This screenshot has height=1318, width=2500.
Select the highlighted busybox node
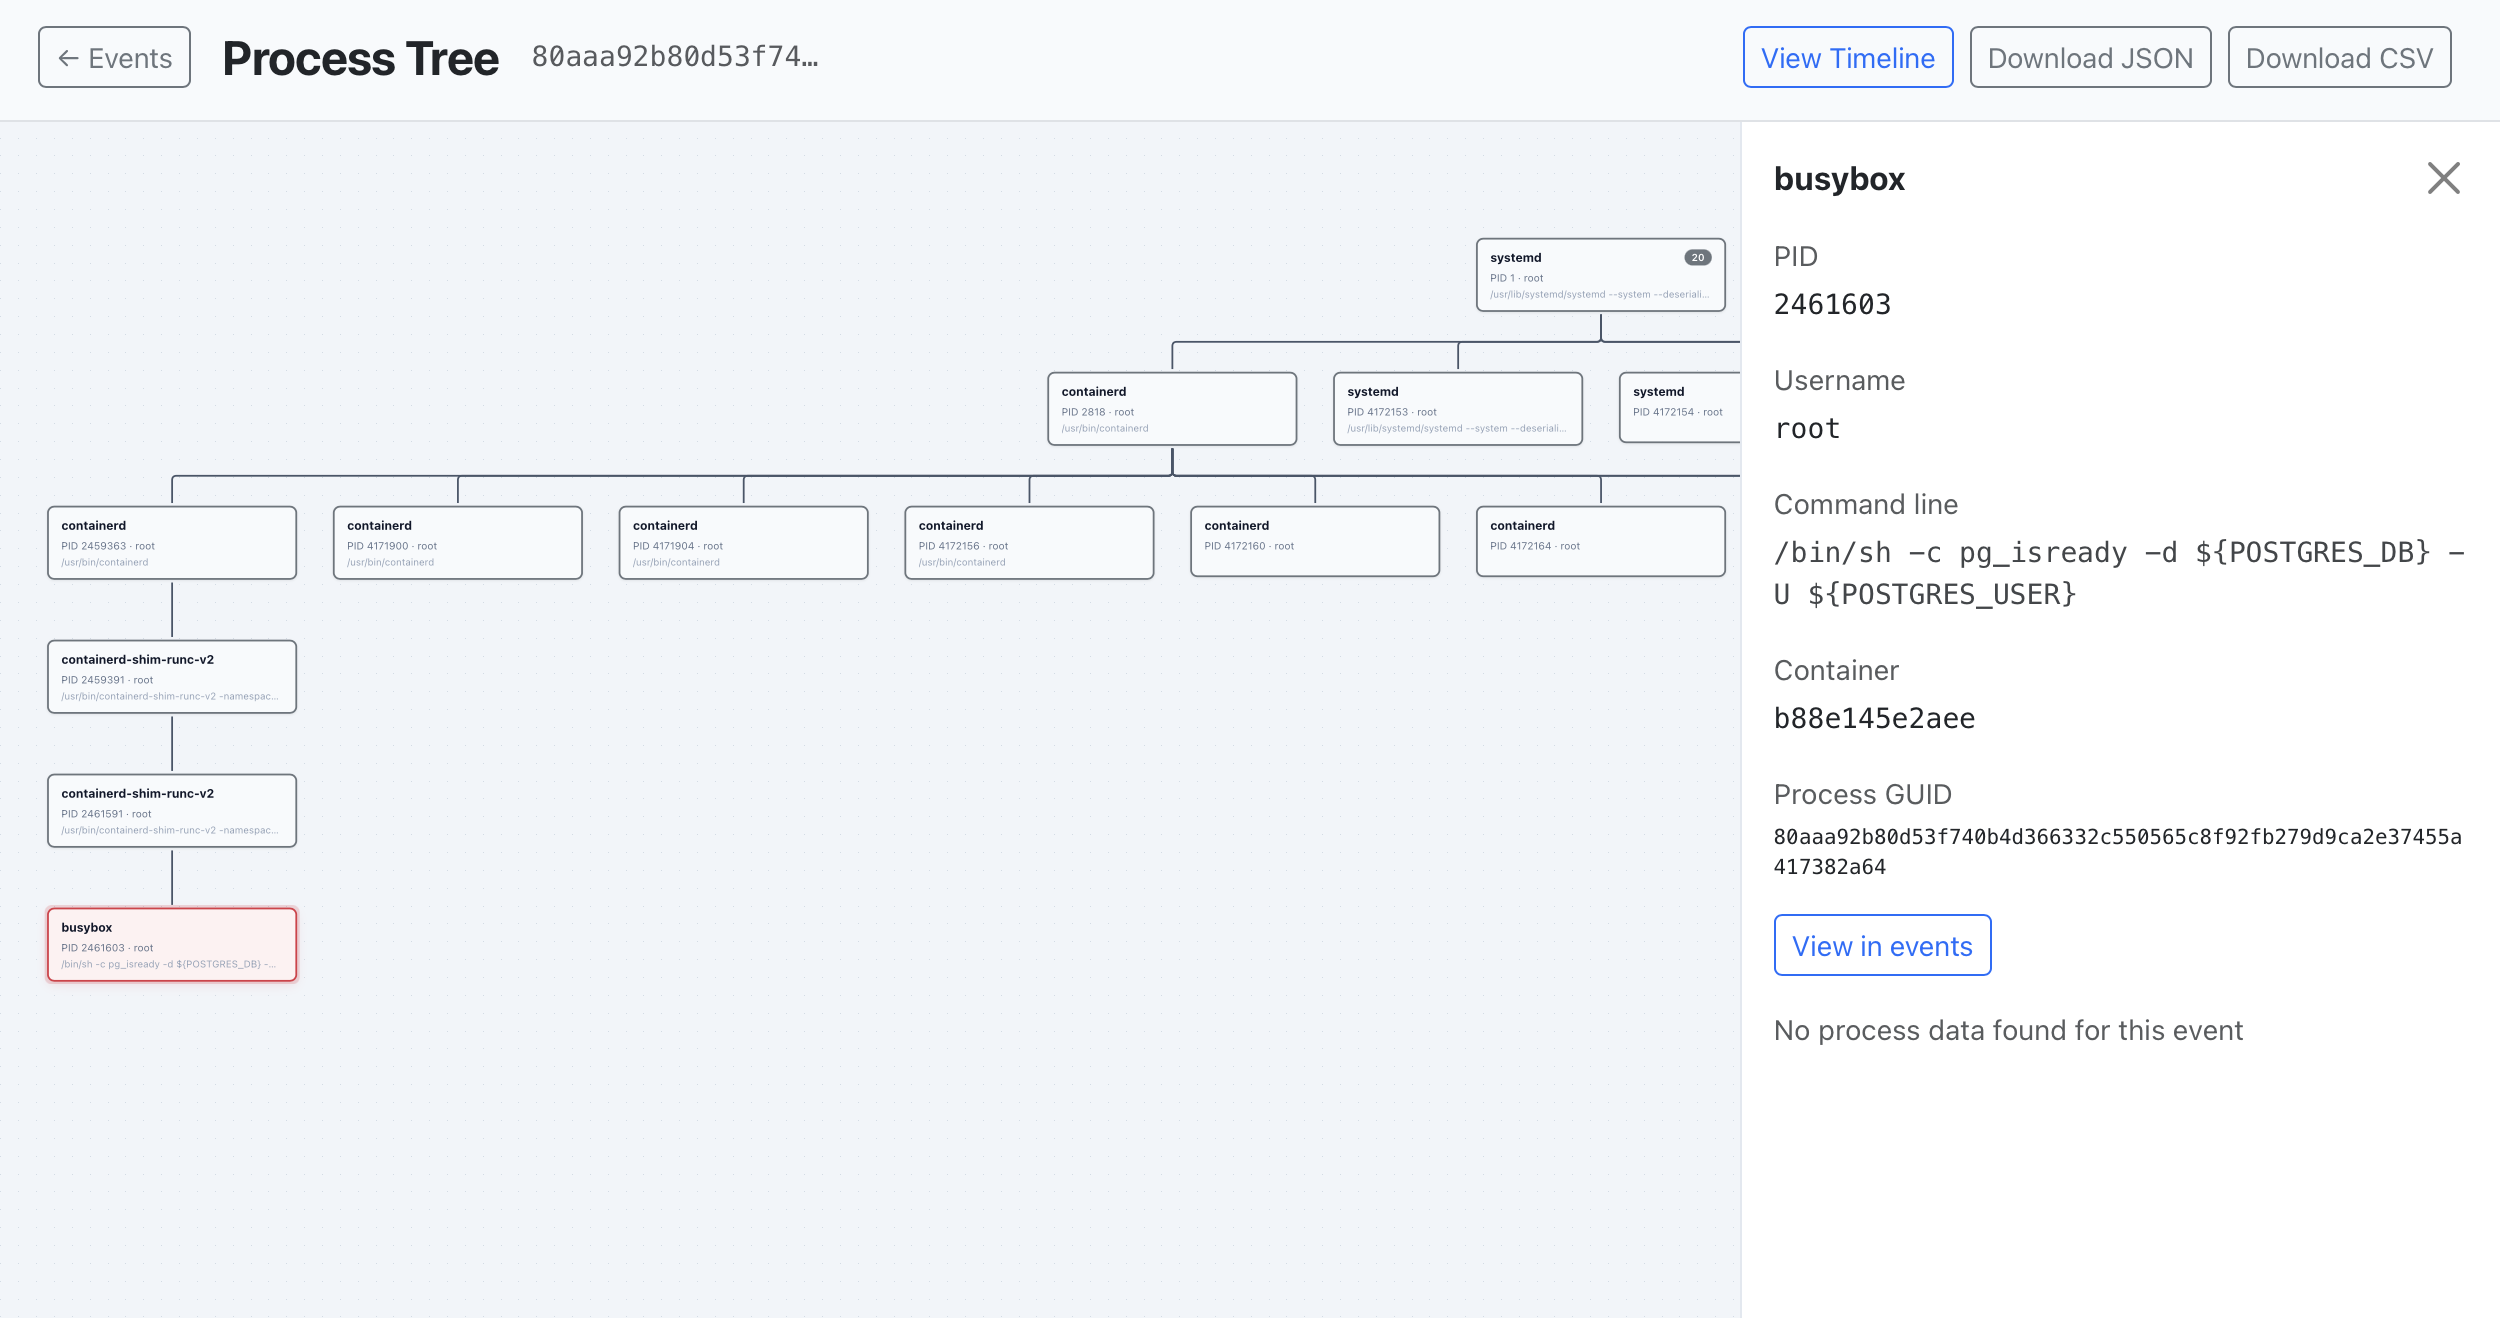[x=172, y=945]
